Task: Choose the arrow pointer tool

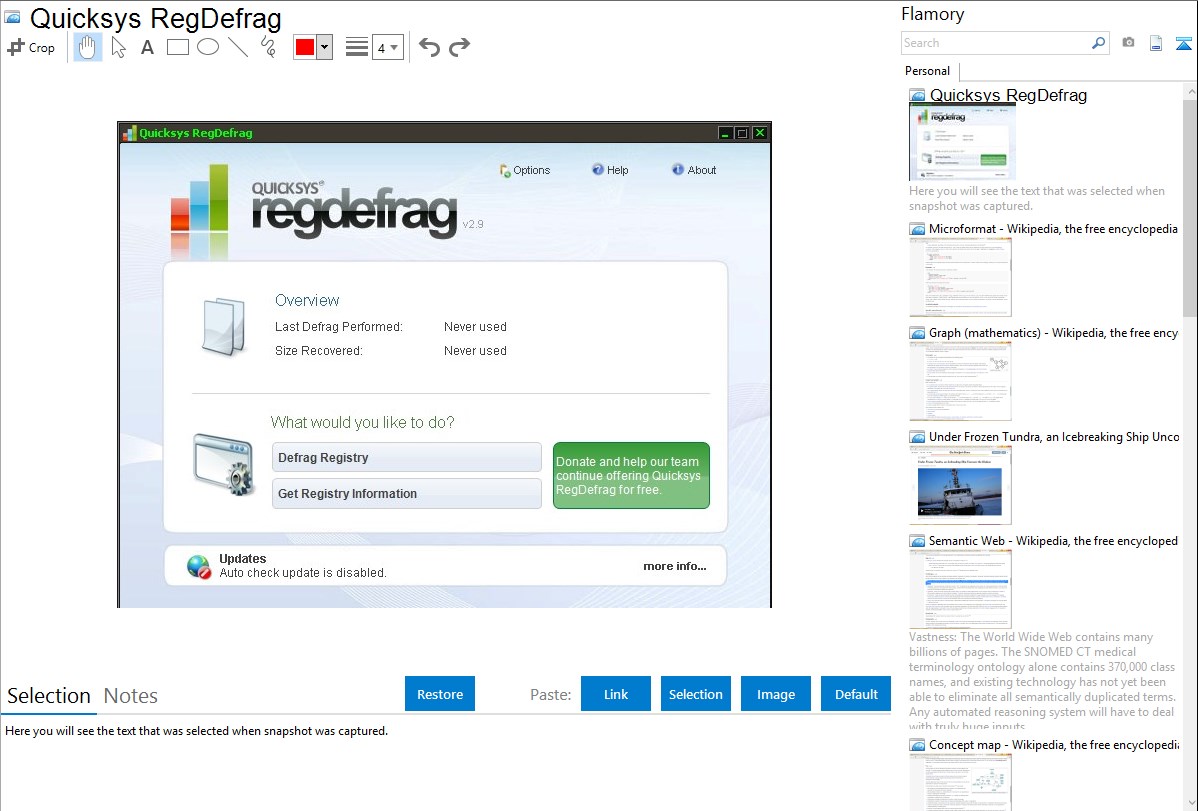Action: tap(118, 47)
